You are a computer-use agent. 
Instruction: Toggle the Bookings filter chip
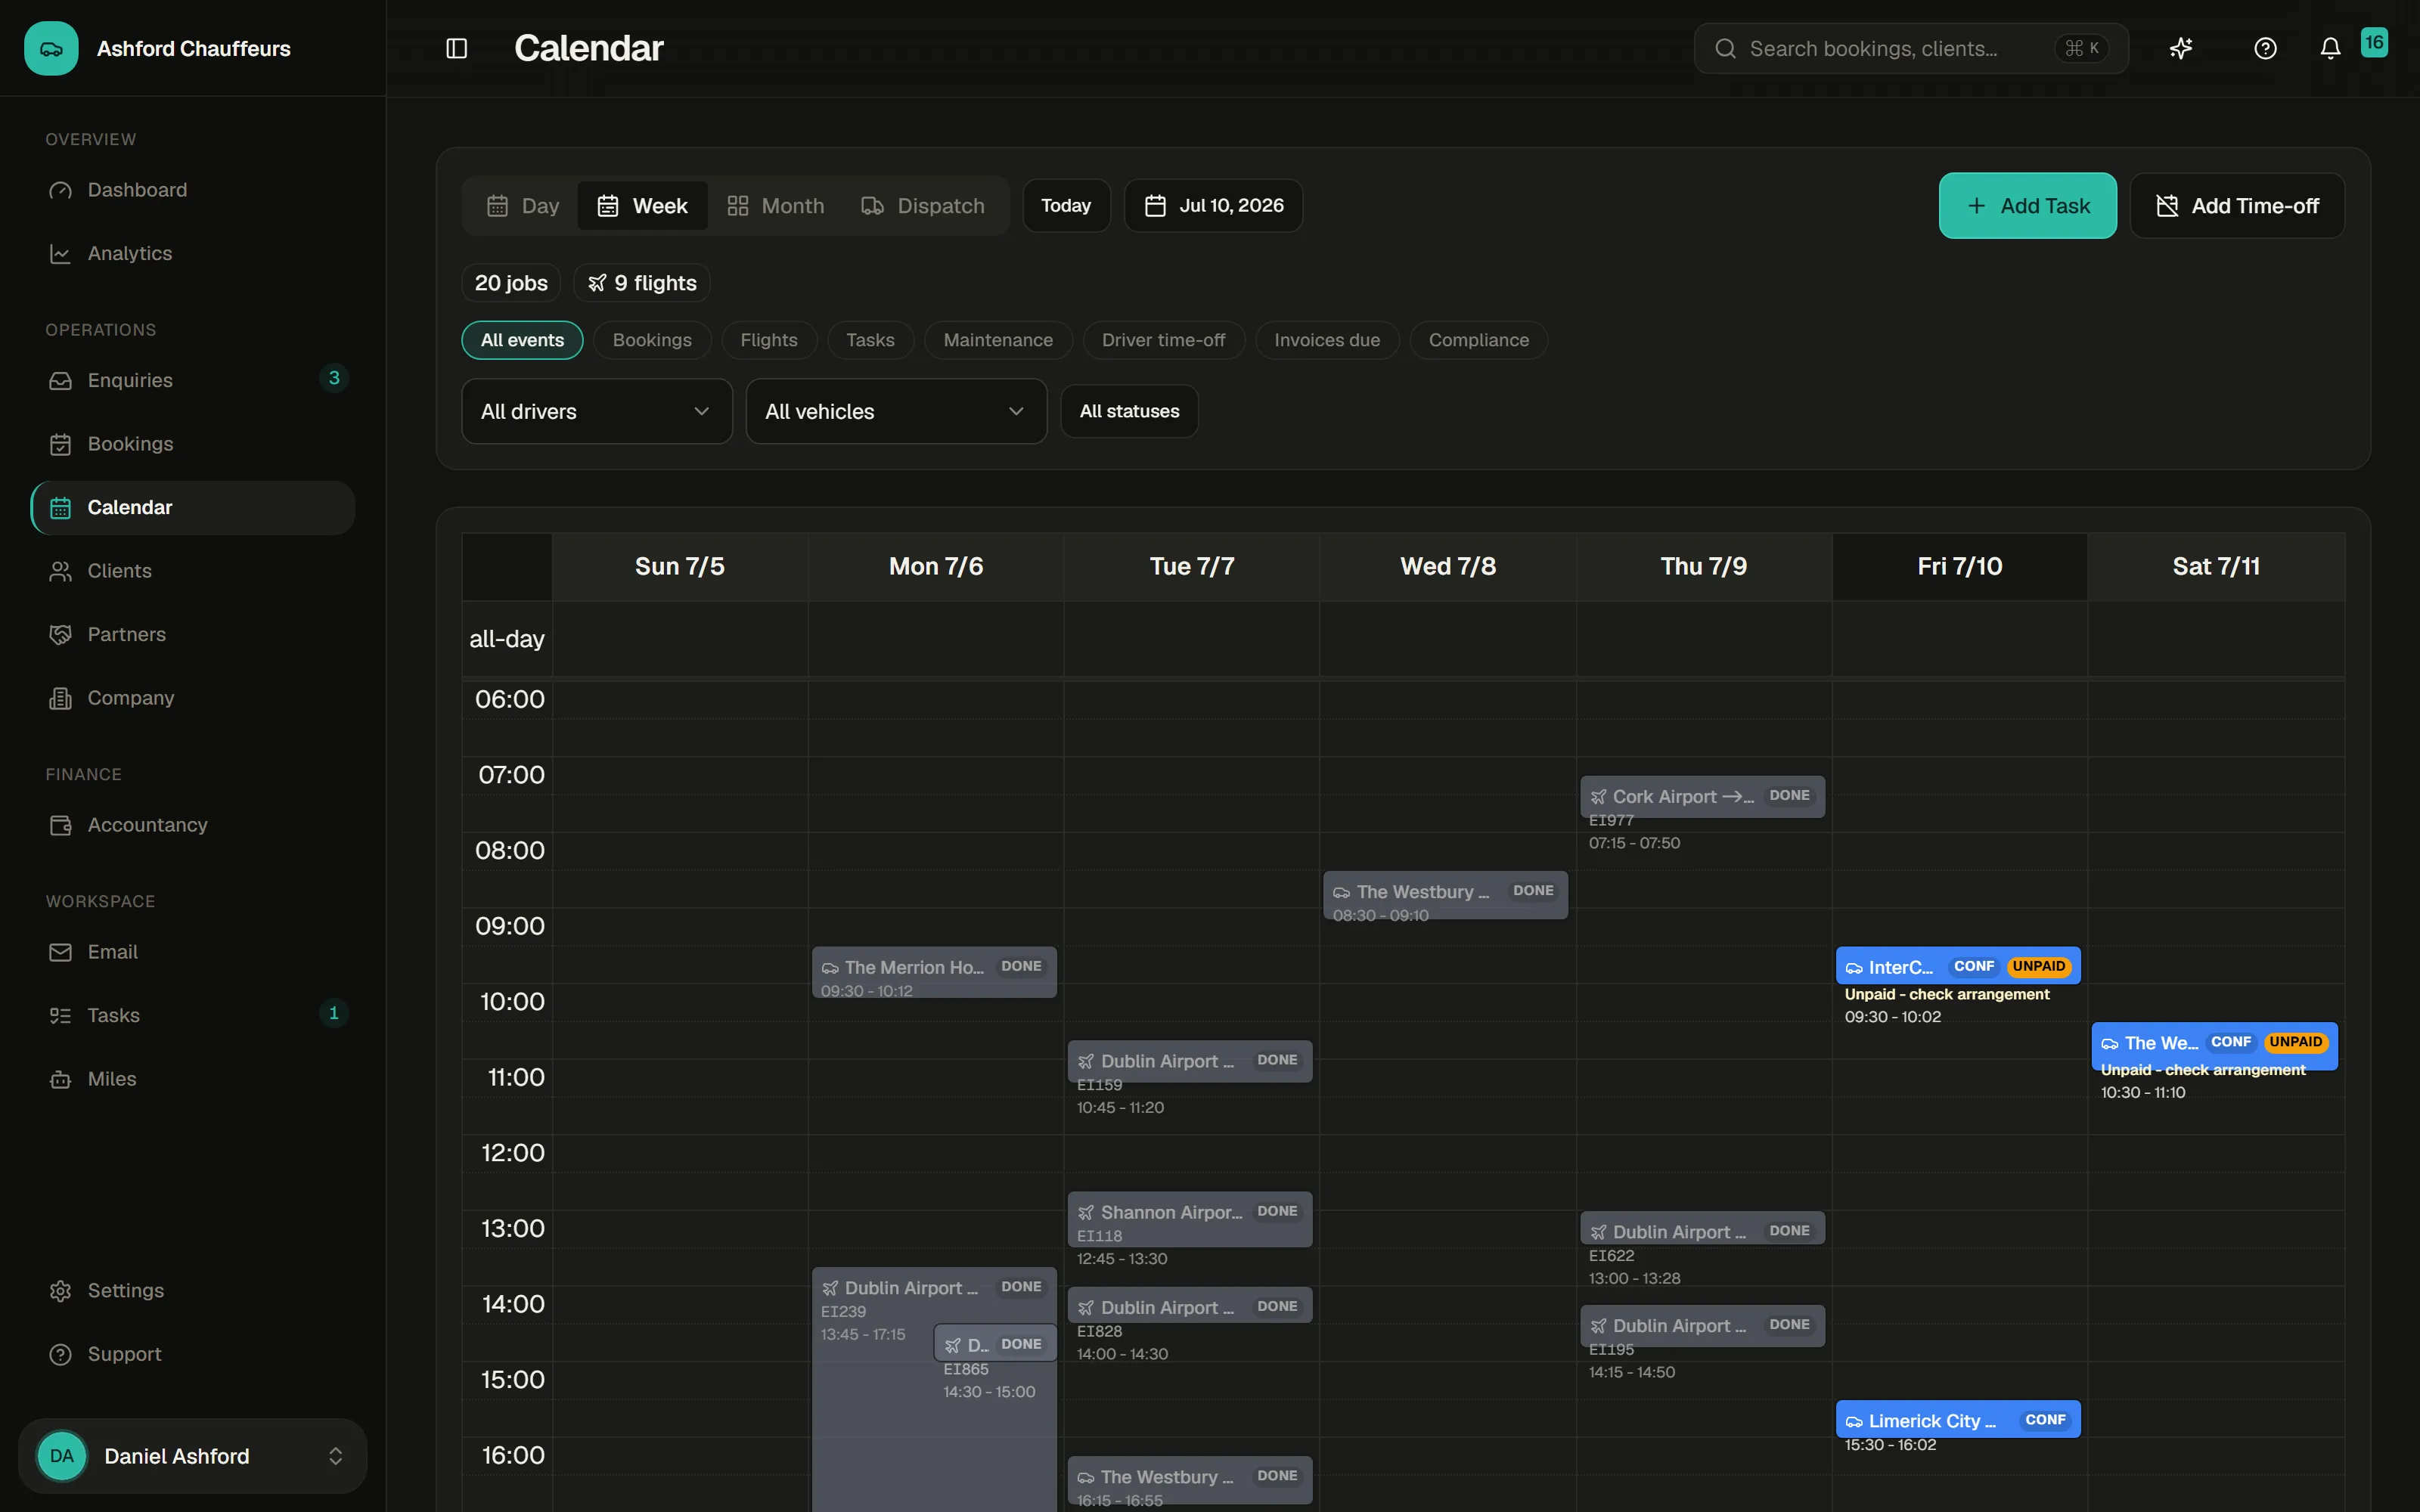click(652, 340)
